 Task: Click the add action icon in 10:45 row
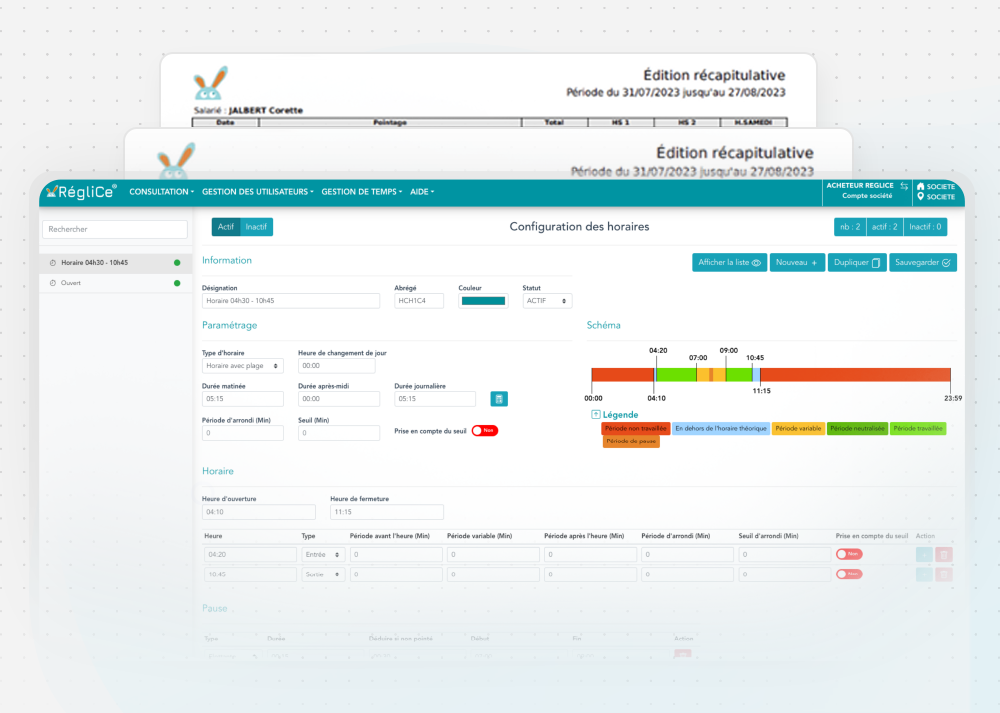click(x=924, y=575)
